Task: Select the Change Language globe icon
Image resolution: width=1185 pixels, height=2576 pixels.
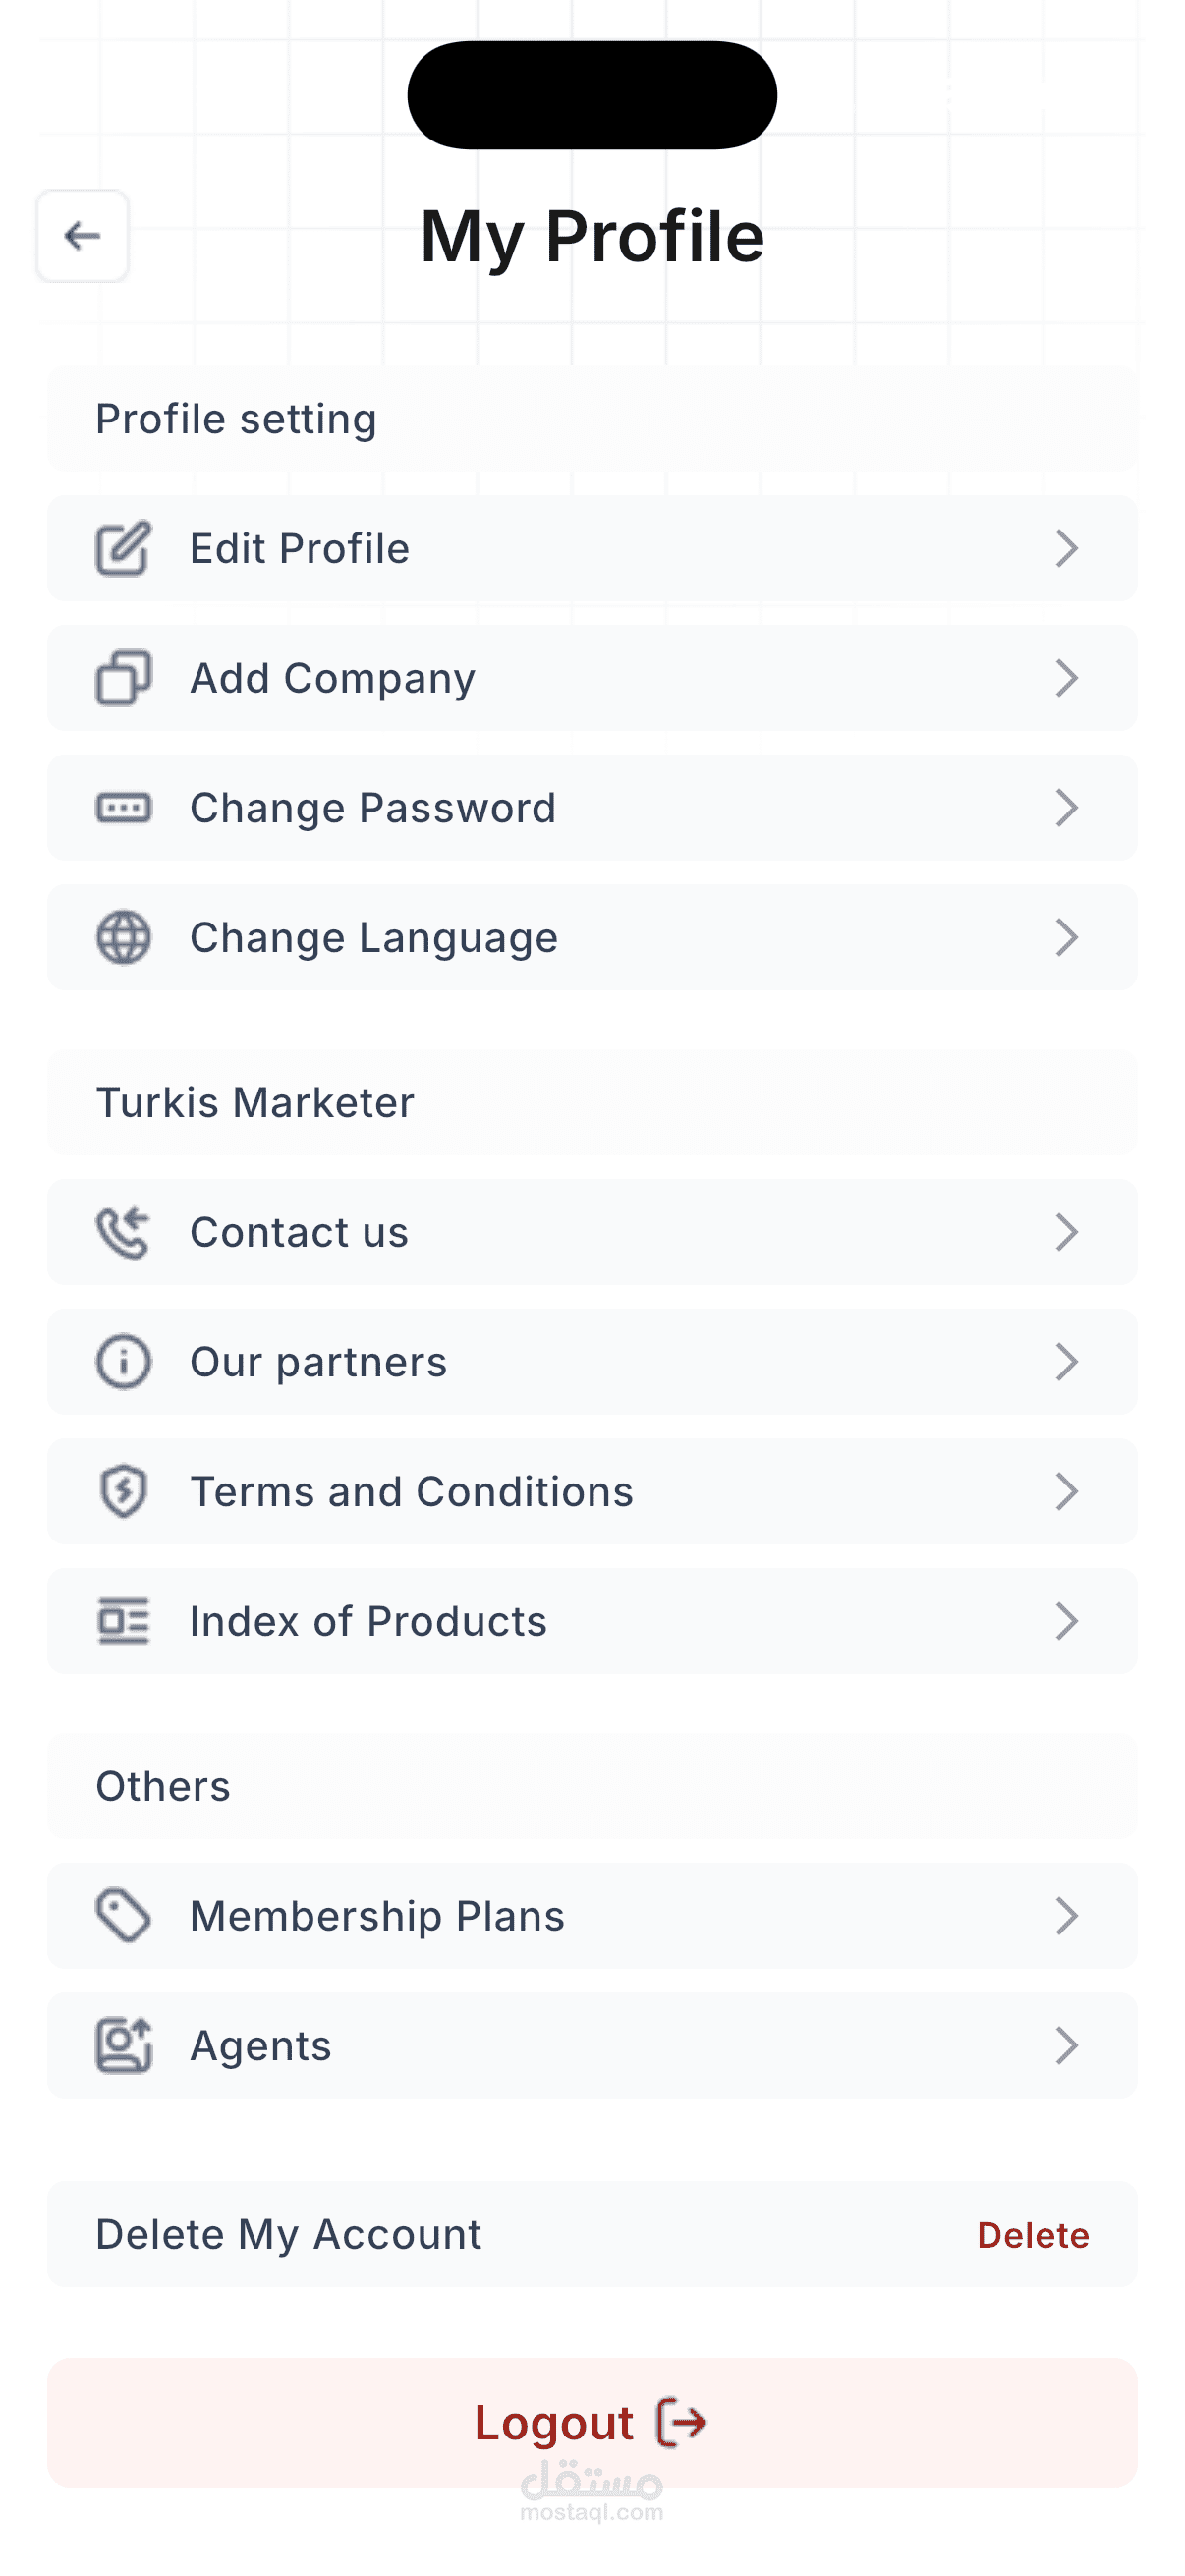Action: (123, 937)
